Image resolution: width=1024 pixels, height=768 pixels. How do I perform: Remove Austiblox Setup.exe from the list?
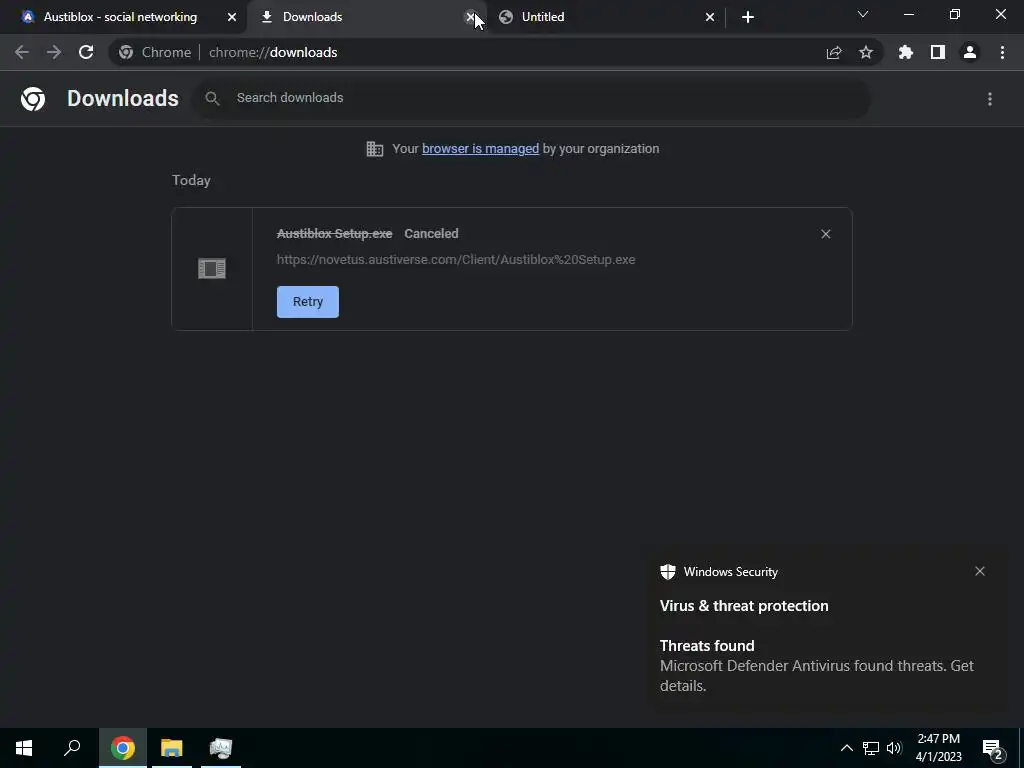click(x=825, y=234)
